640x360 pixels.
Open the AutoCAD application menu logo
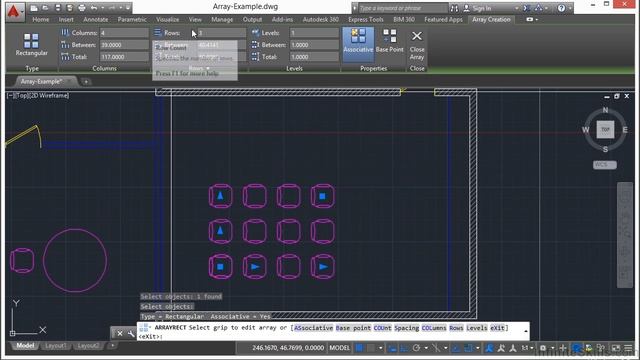pos(13,11)
